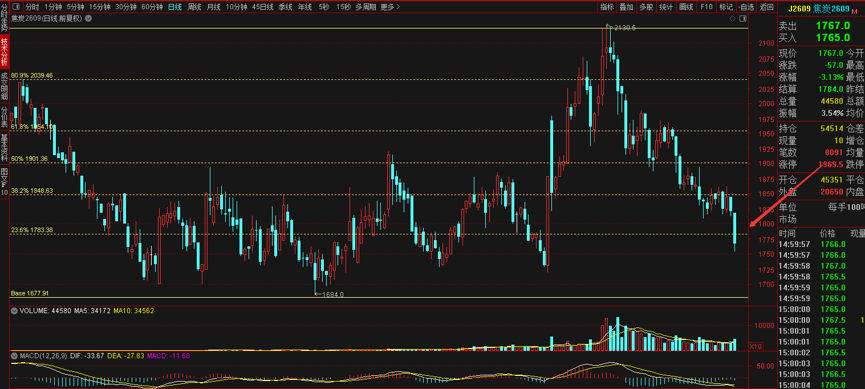Viewport: 865px width, 389px height.
Task: Click the -自选 remove from watchlist button
Action: pos(745,7)
